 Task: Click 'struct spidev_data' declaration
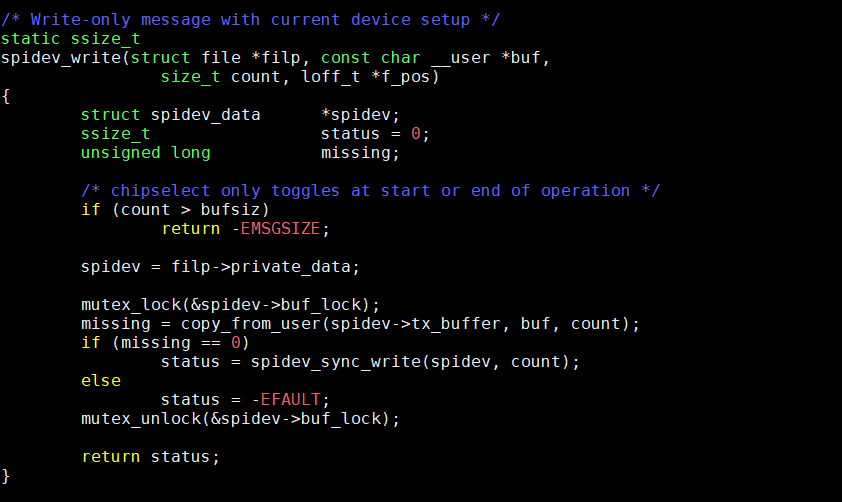pyautogui.click(x=170, y=115)
